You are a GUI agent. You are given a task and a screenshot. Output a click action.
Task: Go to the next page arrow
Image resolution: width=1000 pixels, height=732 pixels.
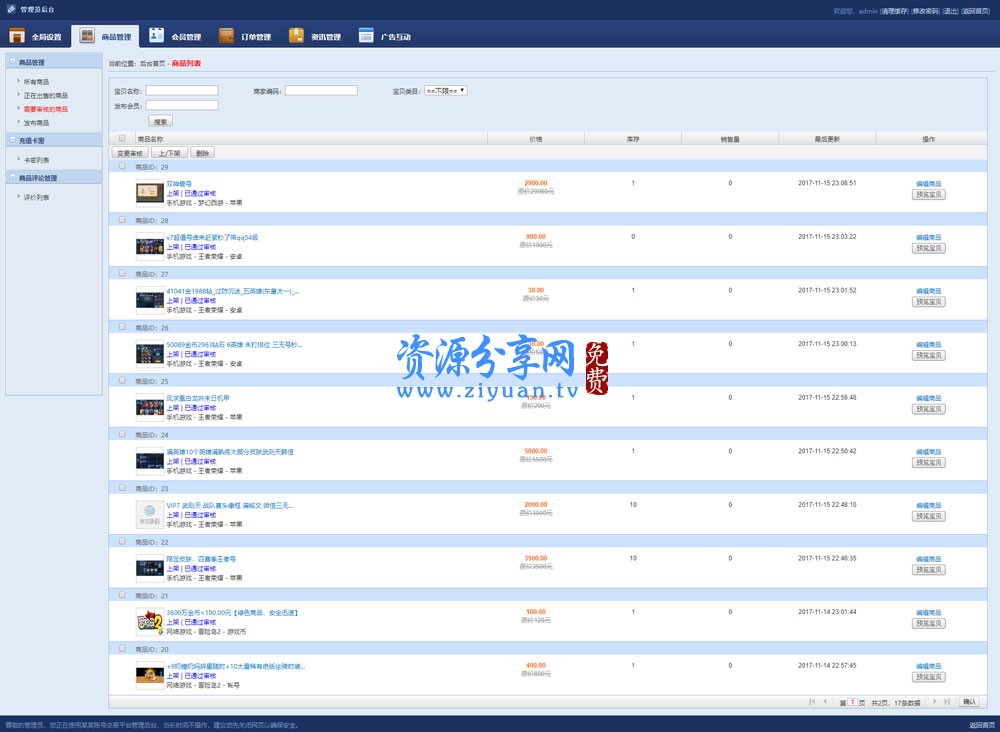click(x=934, y=701)
